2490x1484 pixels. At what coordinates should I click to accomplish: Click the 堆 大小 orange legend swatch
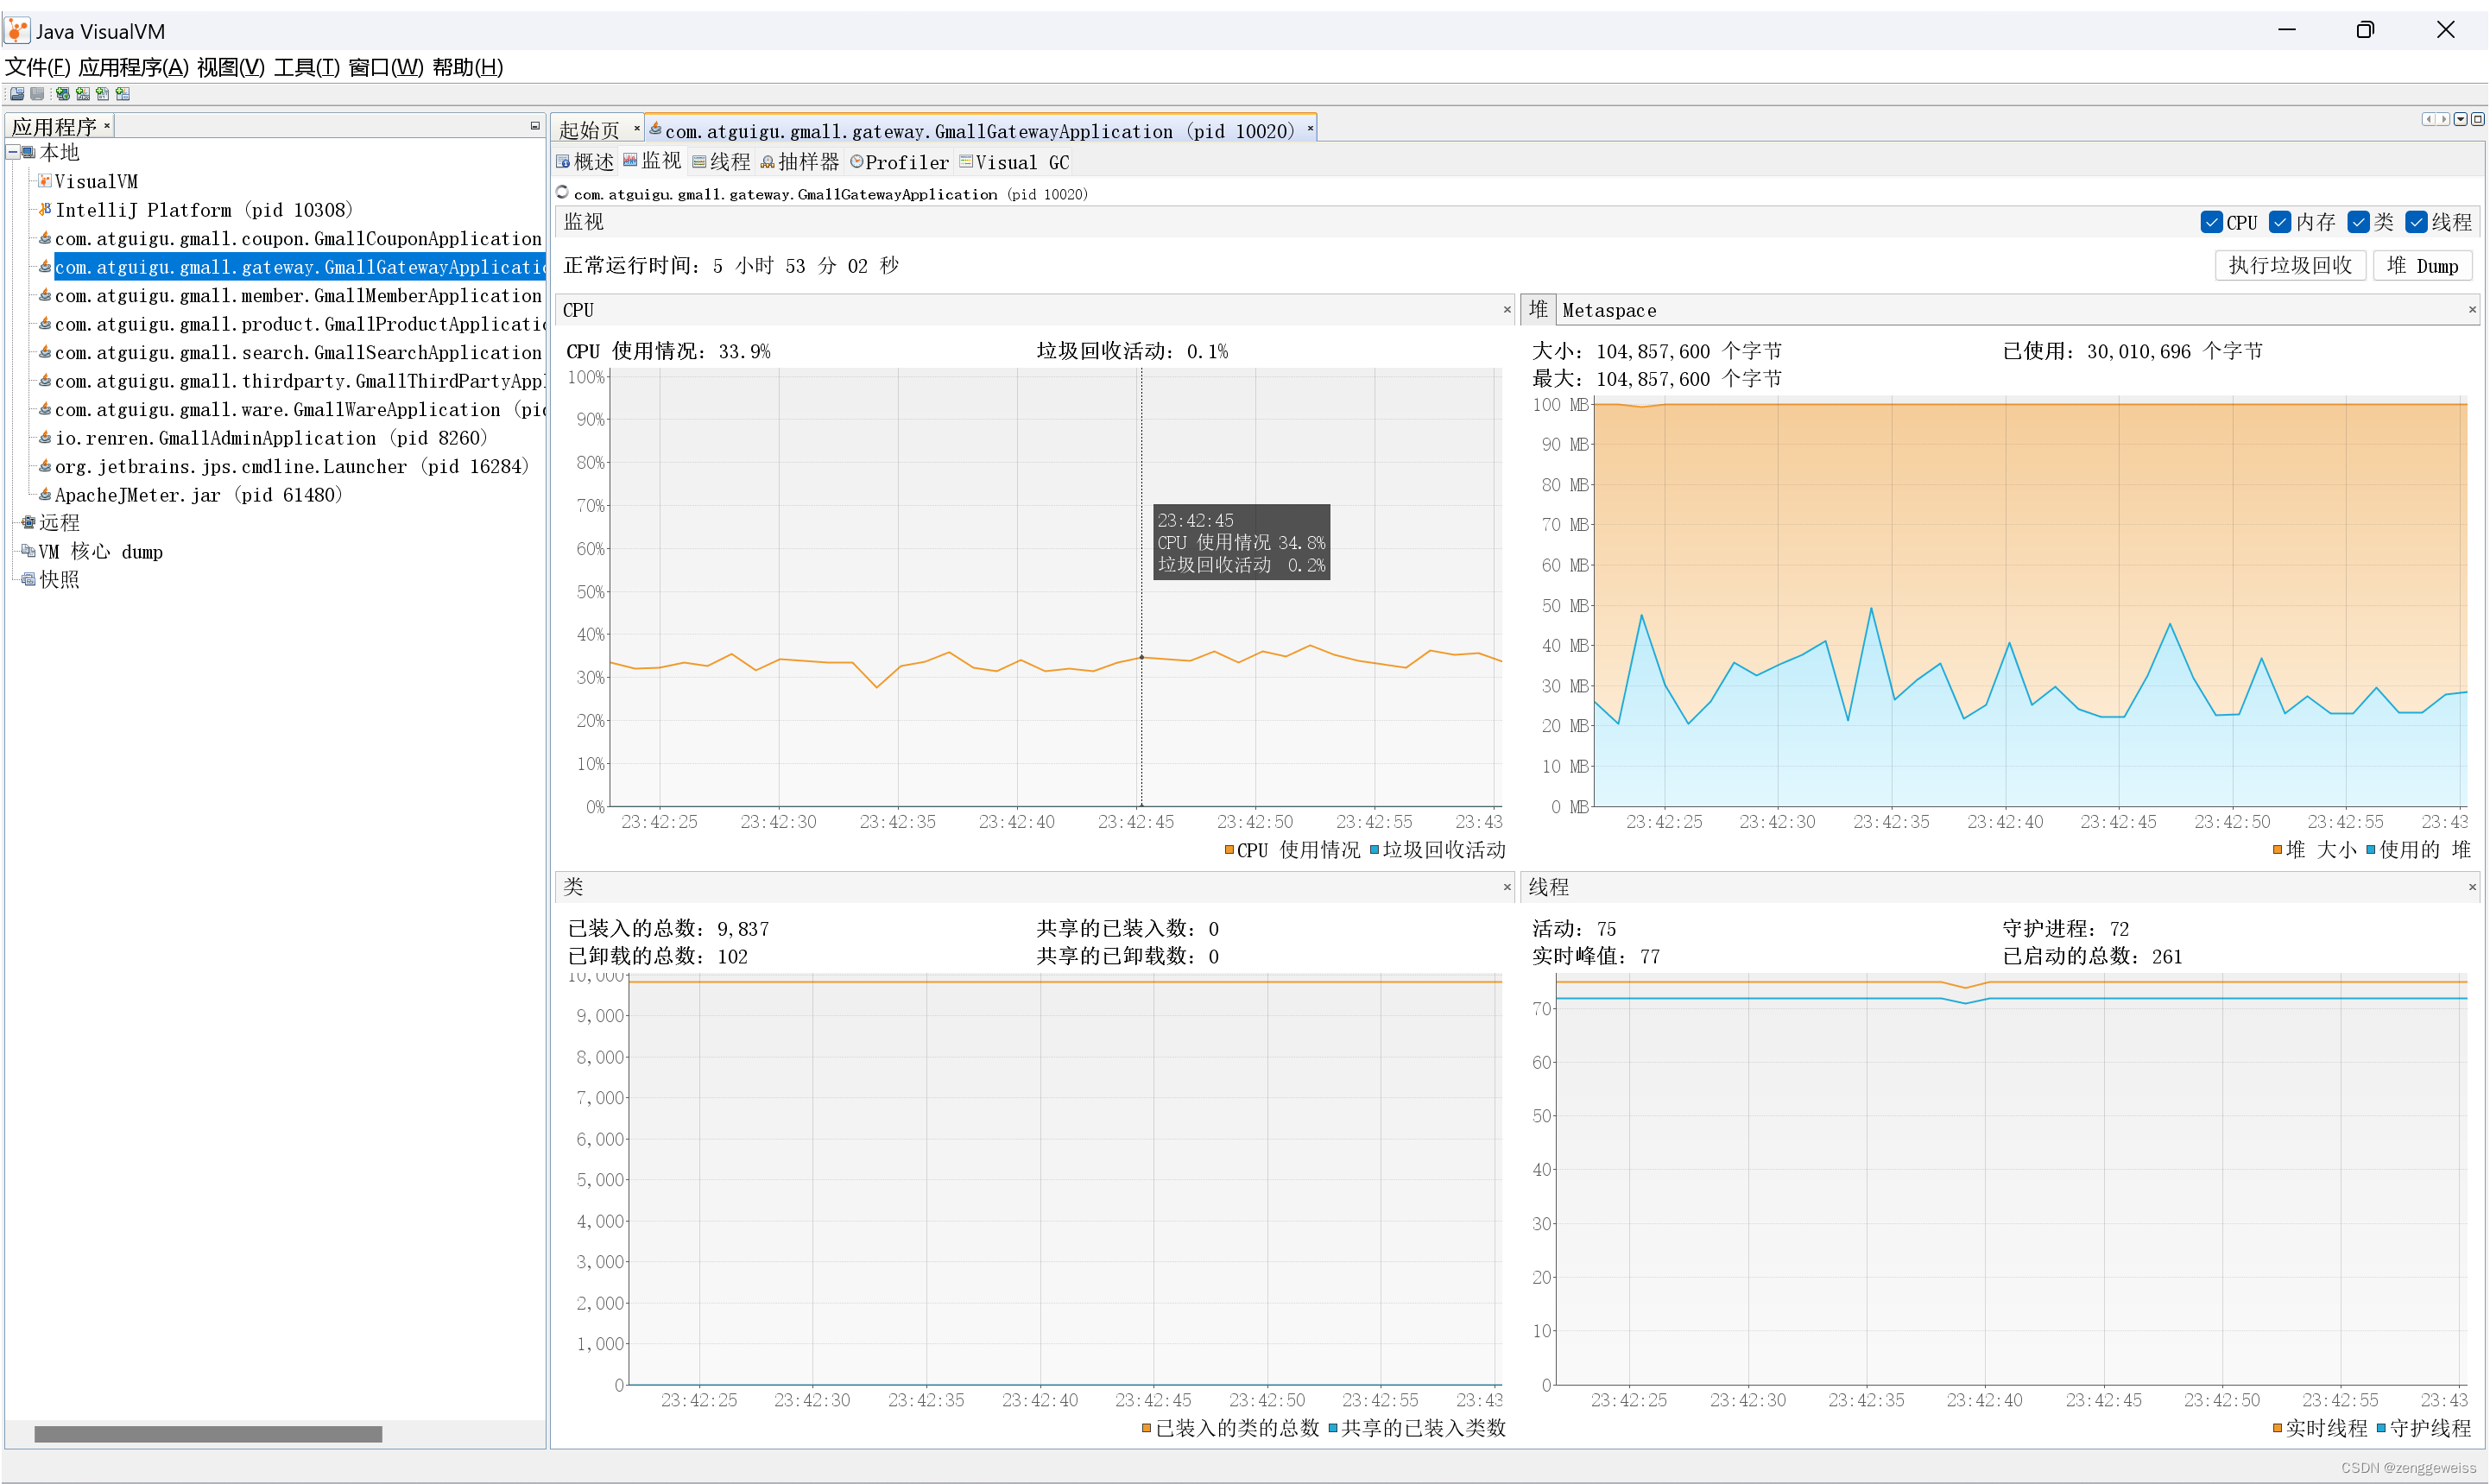(2277, 850)
